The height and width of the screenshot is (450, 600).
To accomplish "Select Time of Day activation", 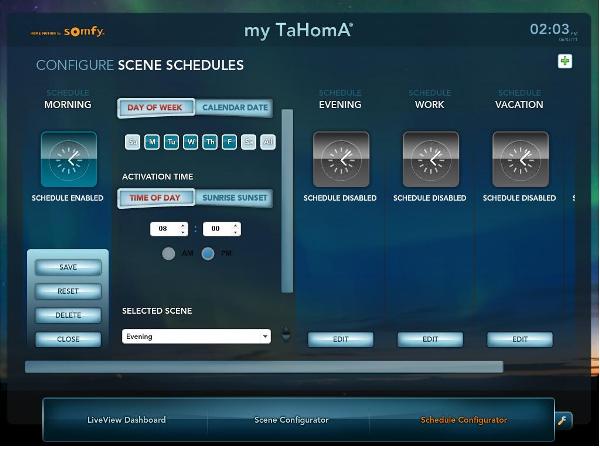I will (155, 198).
